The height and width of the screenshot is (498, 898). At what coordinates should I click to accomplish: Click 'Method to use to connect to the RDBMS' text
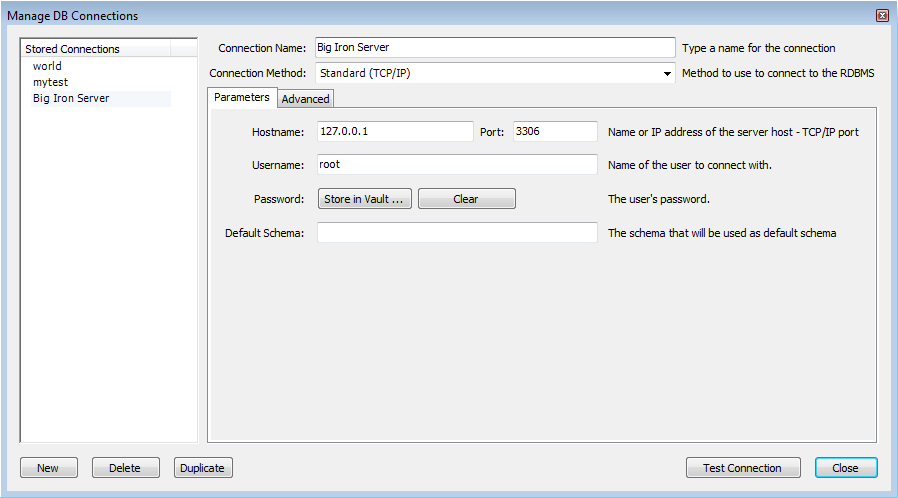pyautogui.click(x=778, y=73)
